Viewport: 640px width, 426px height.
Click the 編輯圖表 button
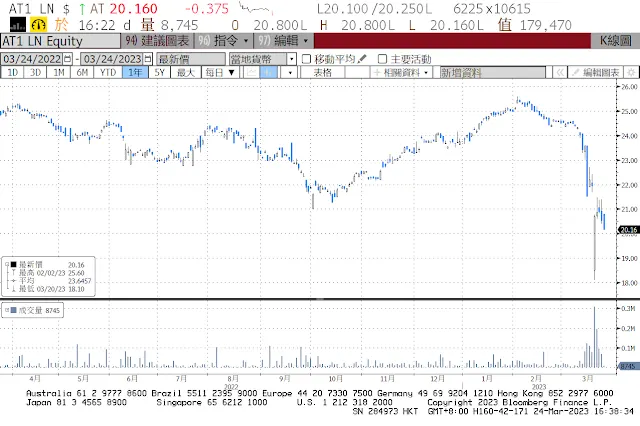point(596,73)
